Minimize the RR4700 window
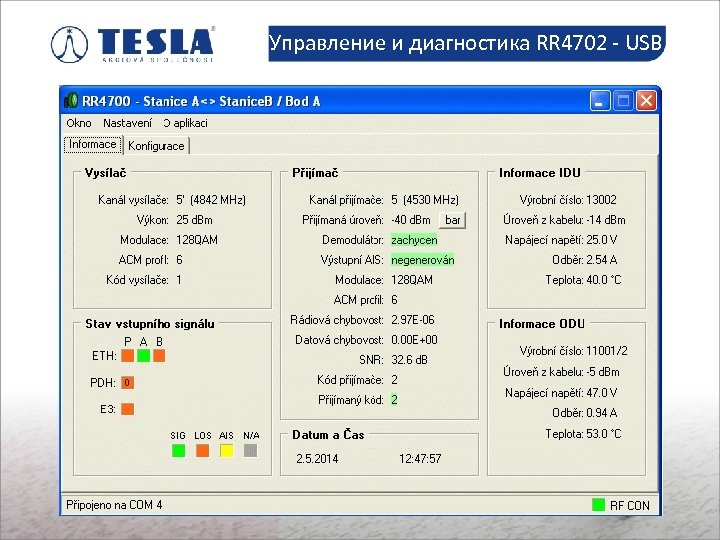 point(600,101)
